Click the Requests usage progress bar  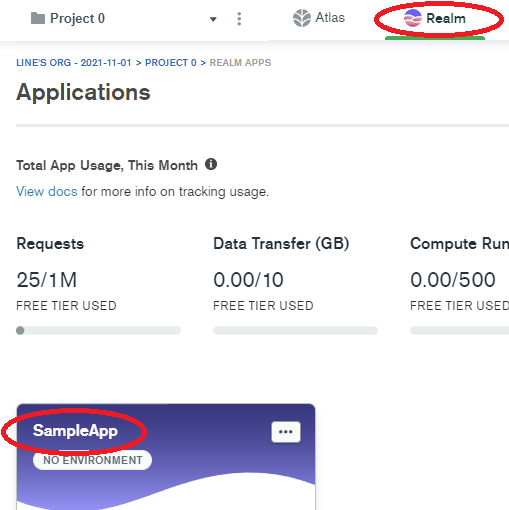[x=98, y=330]
